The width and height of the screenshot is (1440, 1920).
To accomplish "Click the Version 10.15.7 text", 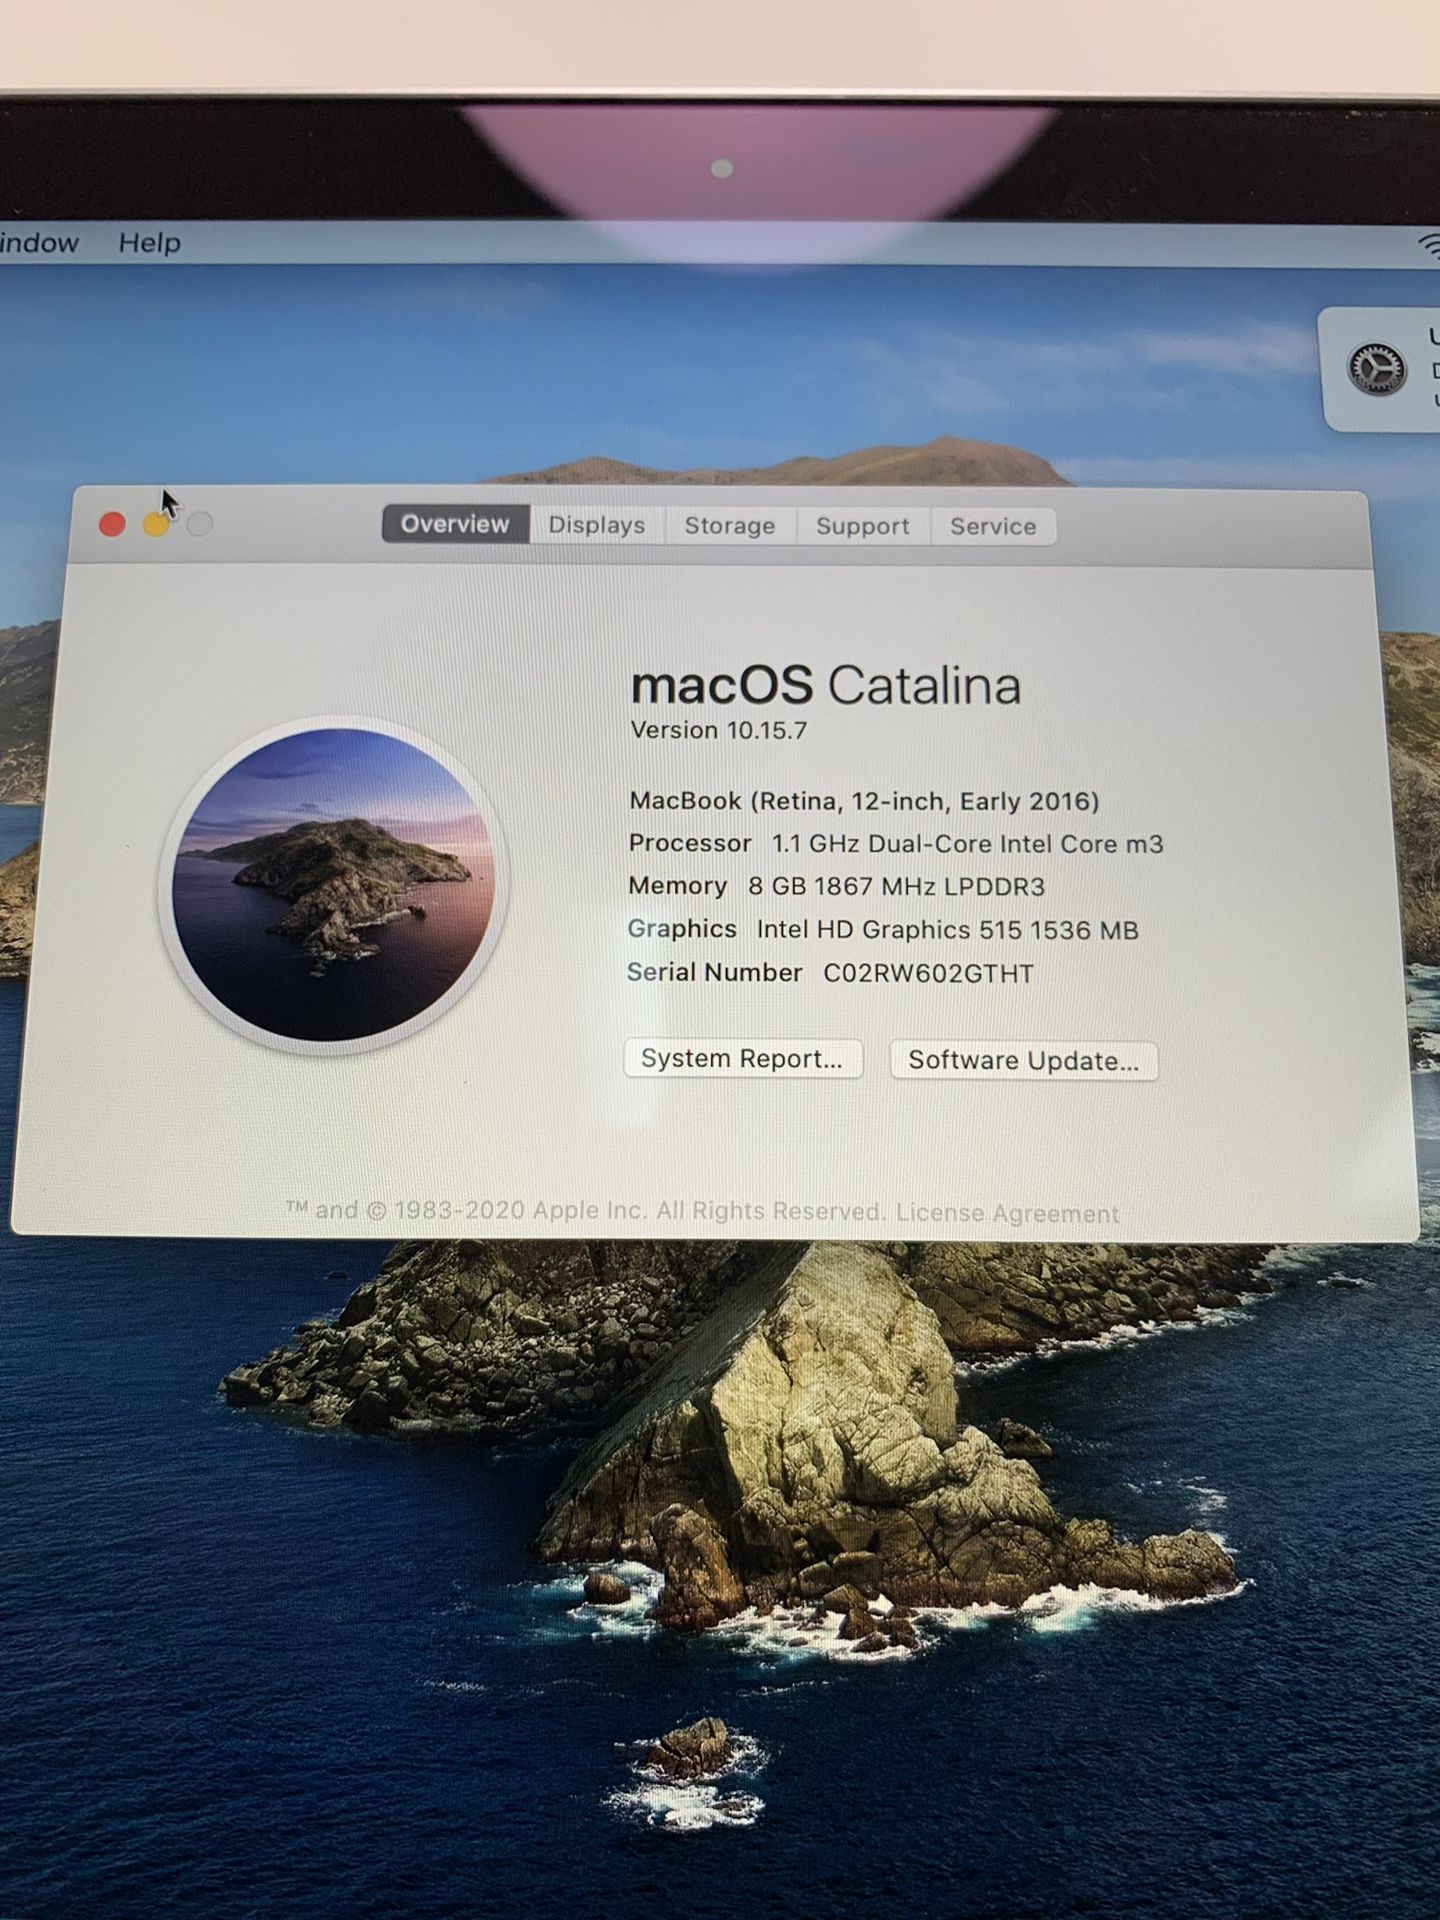I will click(x=719, y=730).
